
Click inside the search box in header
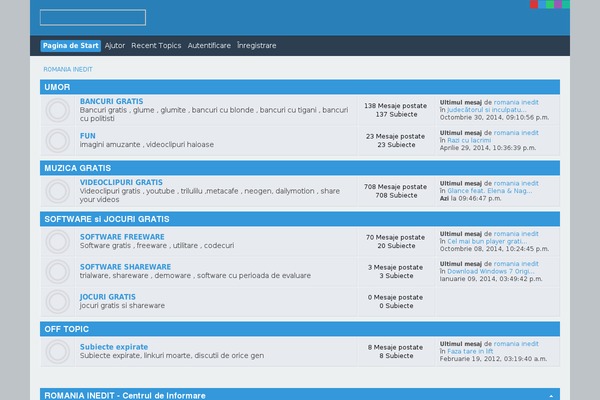[x=93, y=18]
